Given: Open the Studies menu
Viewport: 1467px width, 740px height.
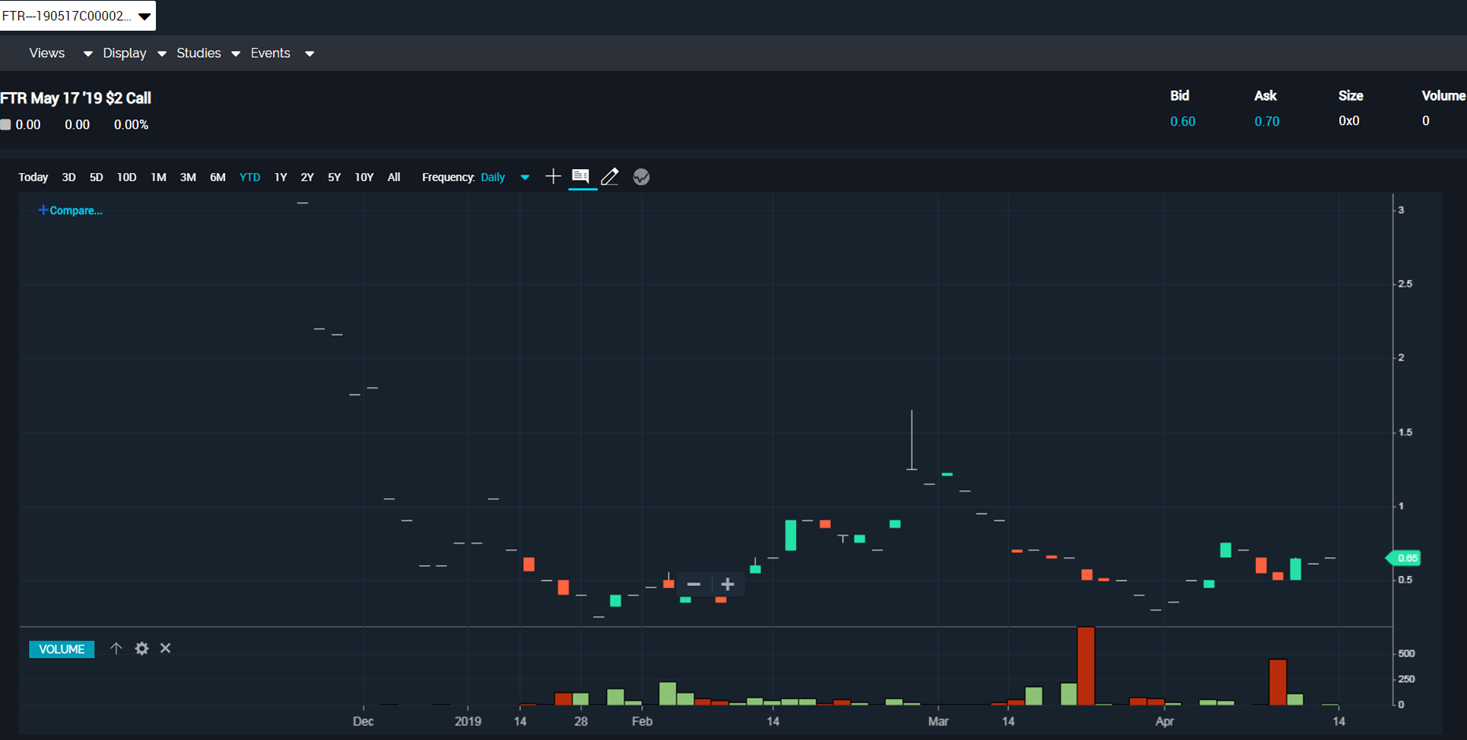Looking at the screenshot, I should (x=208, y=54).
